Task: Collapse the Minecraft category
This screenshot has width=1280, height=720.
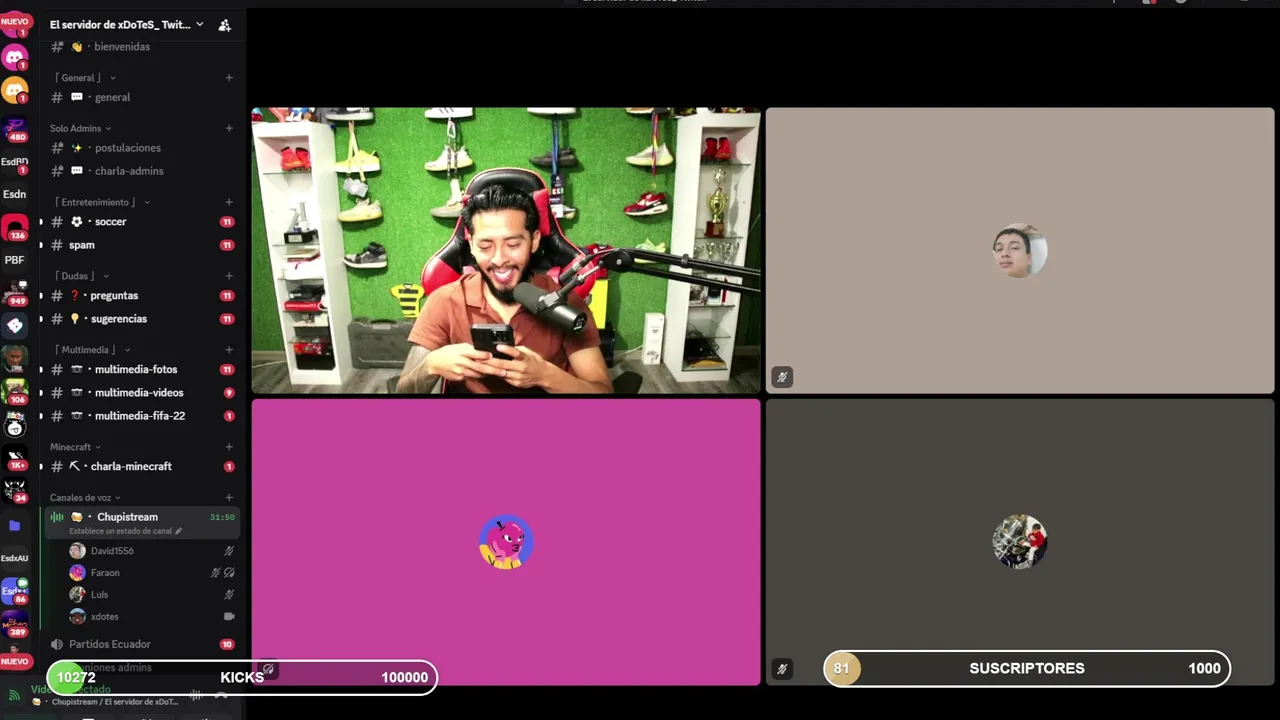Action: 75,447
